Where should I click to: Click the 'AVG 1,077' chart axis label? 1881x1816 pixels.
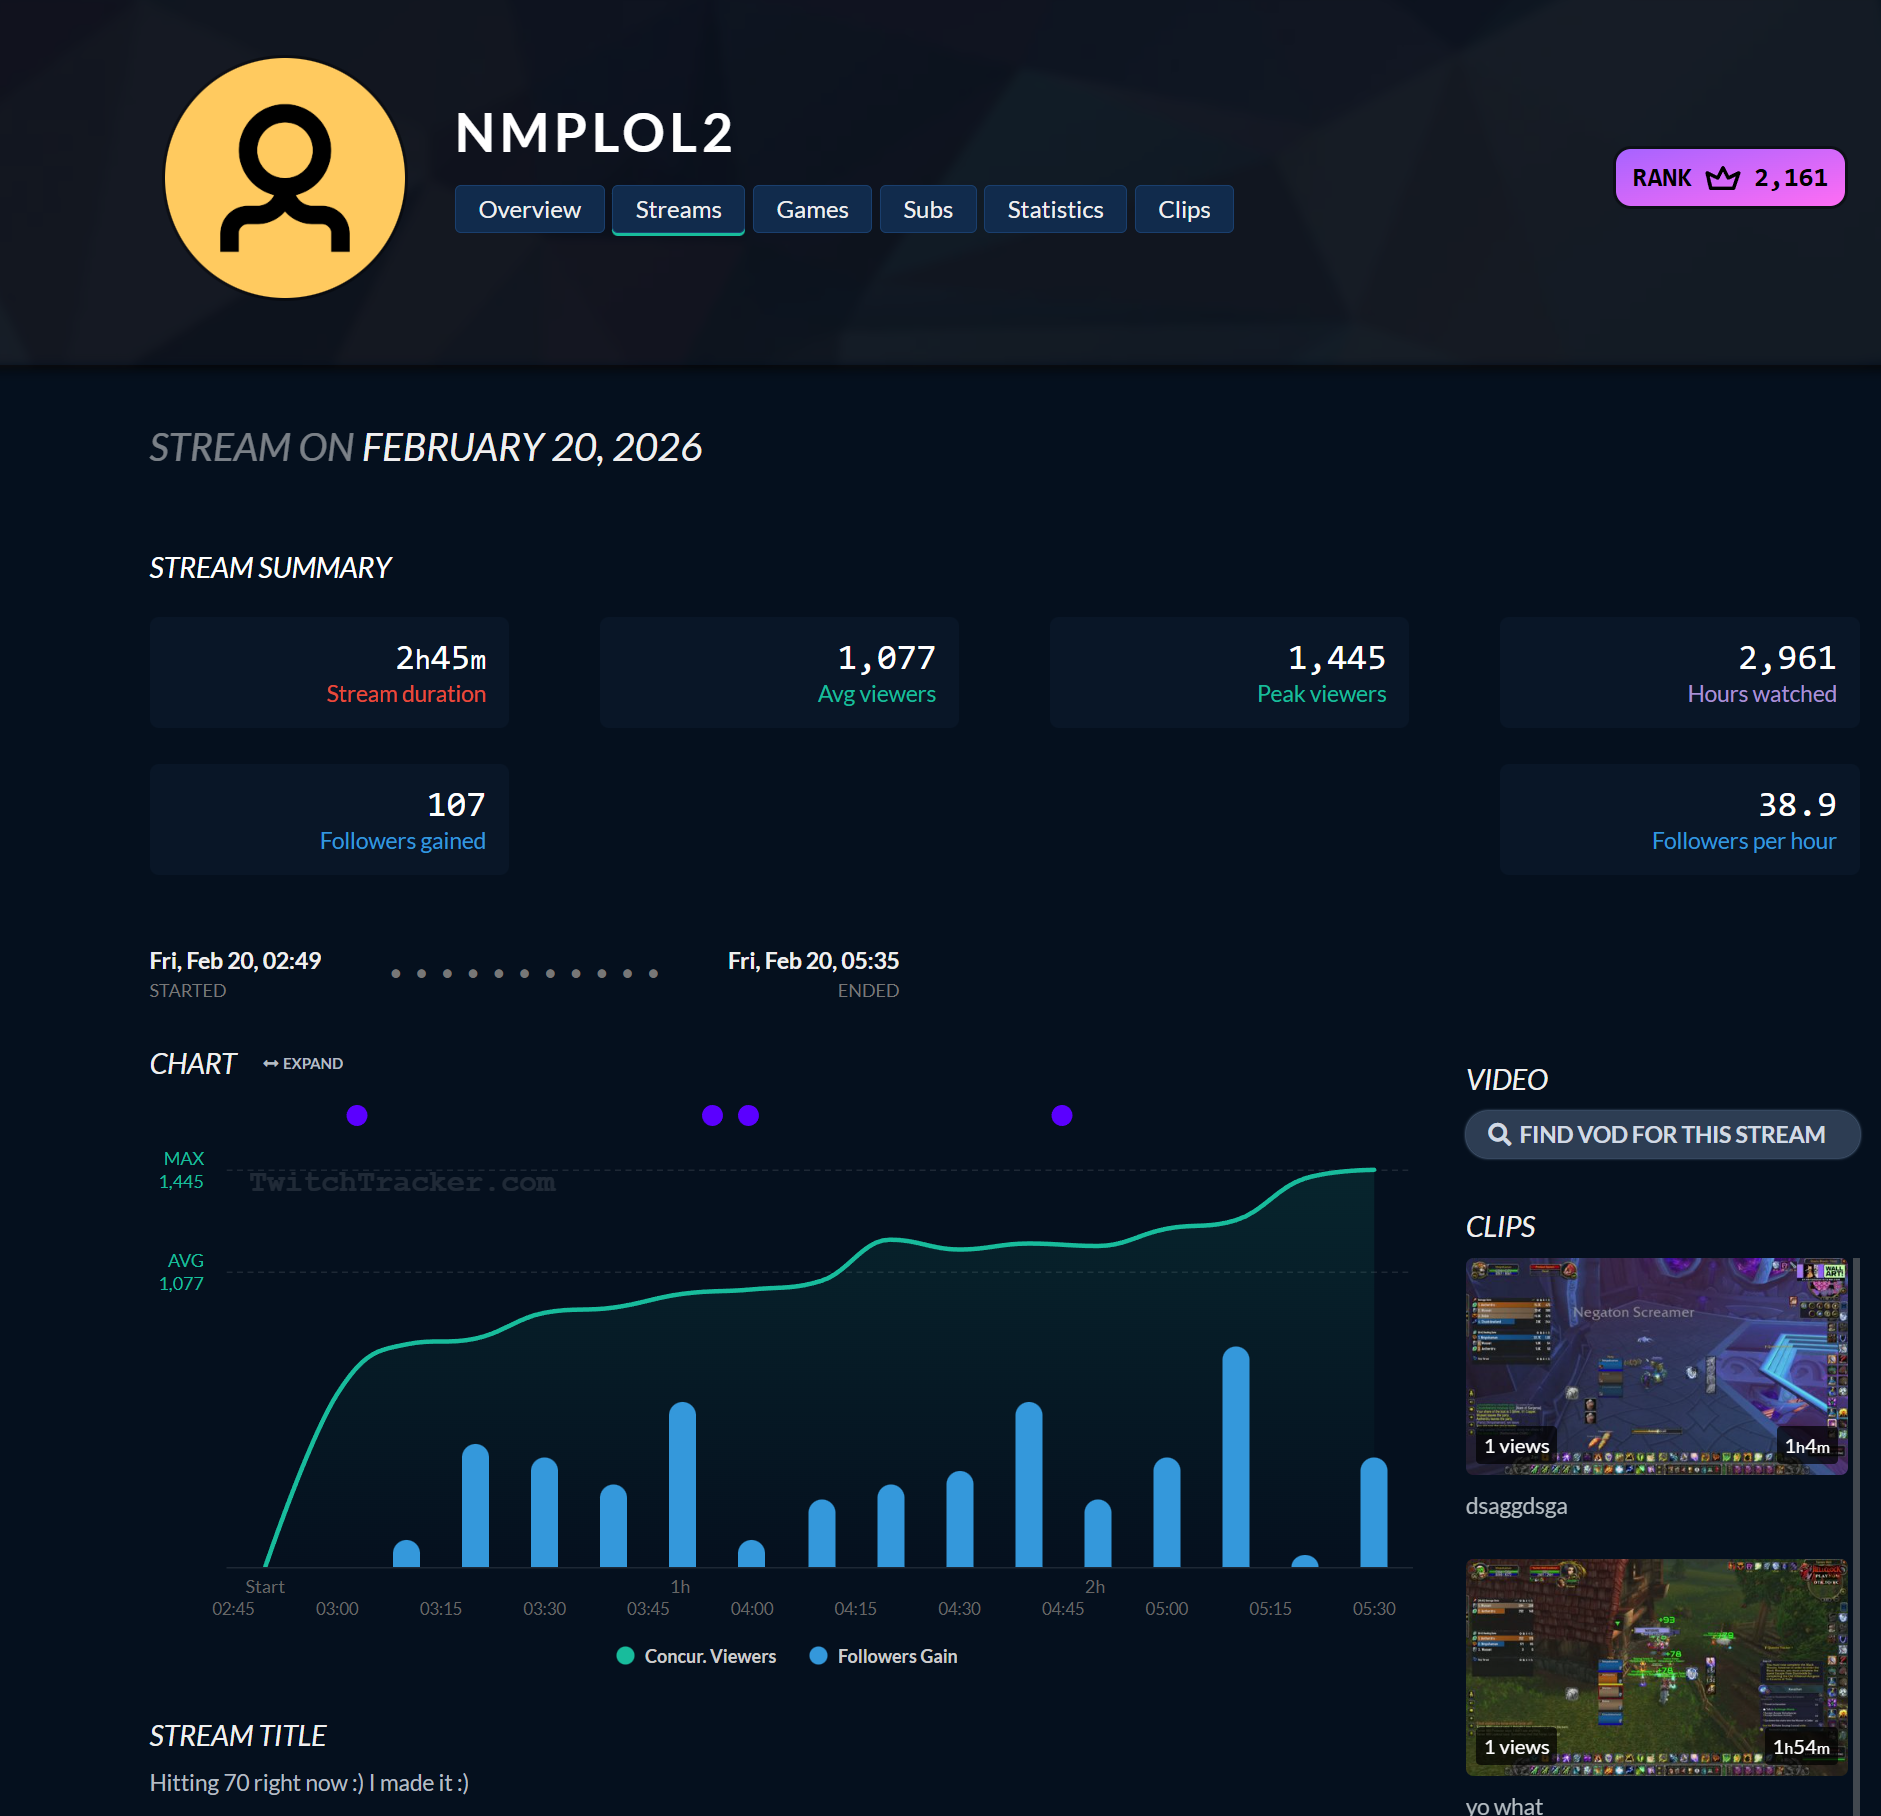[182, 1272]
